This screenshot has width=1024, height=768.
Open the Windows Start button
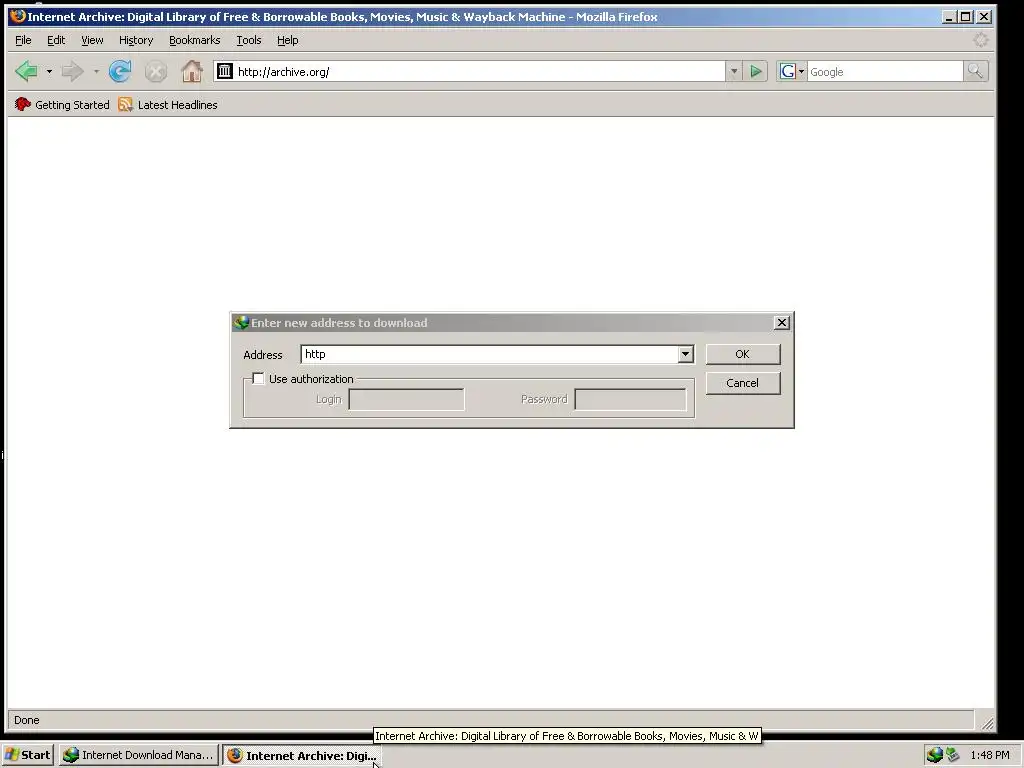[x=27, y=755]
